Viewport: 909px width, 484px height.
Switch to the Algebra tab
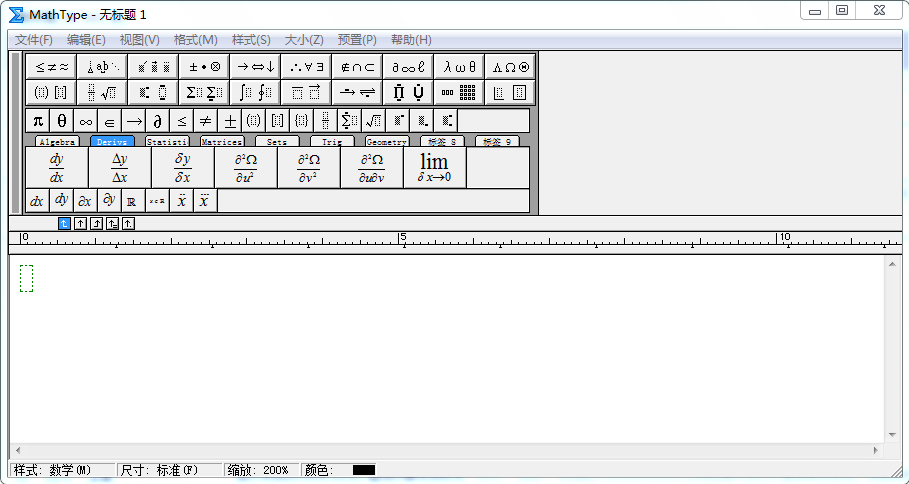coord(57,141)
